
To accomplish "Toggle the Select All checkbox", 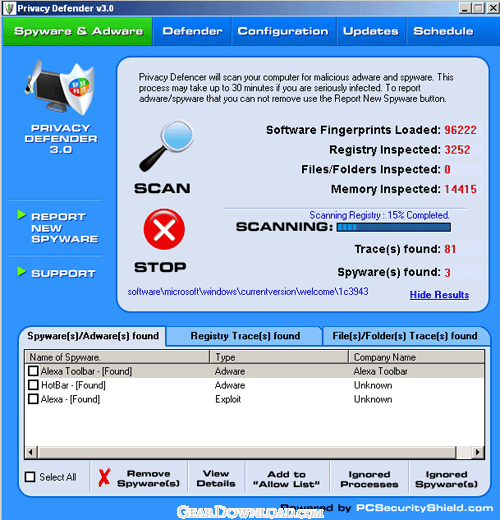I will [x=30, y=477].
